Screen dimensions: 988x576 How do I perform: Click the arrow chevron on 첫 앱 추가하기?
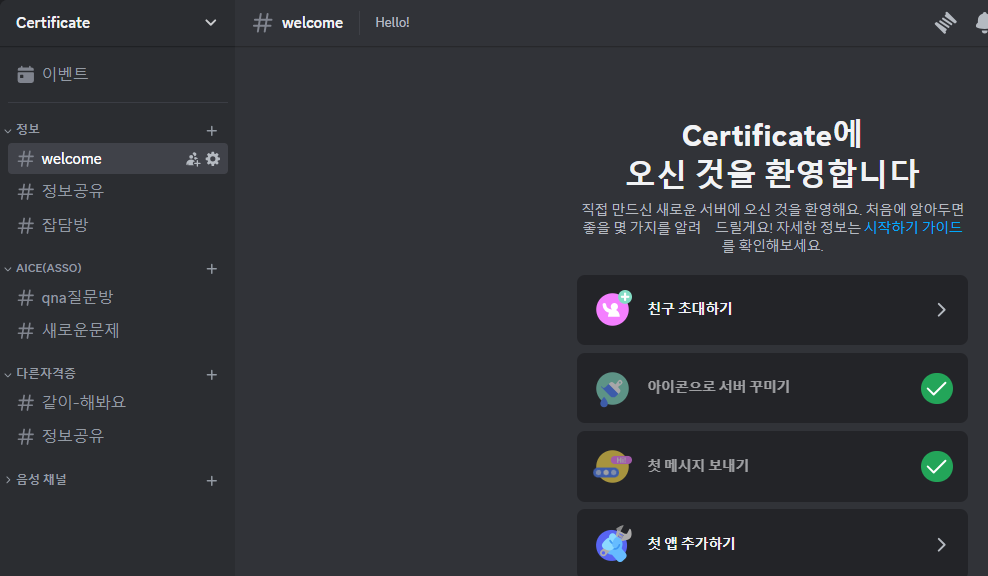(941, 544)
